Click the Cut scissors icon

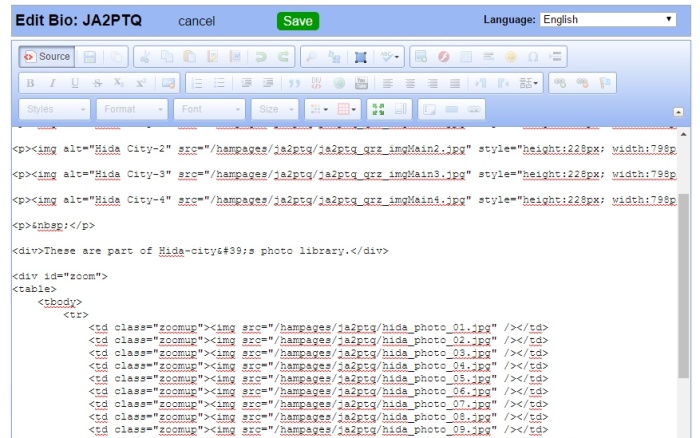145,57
